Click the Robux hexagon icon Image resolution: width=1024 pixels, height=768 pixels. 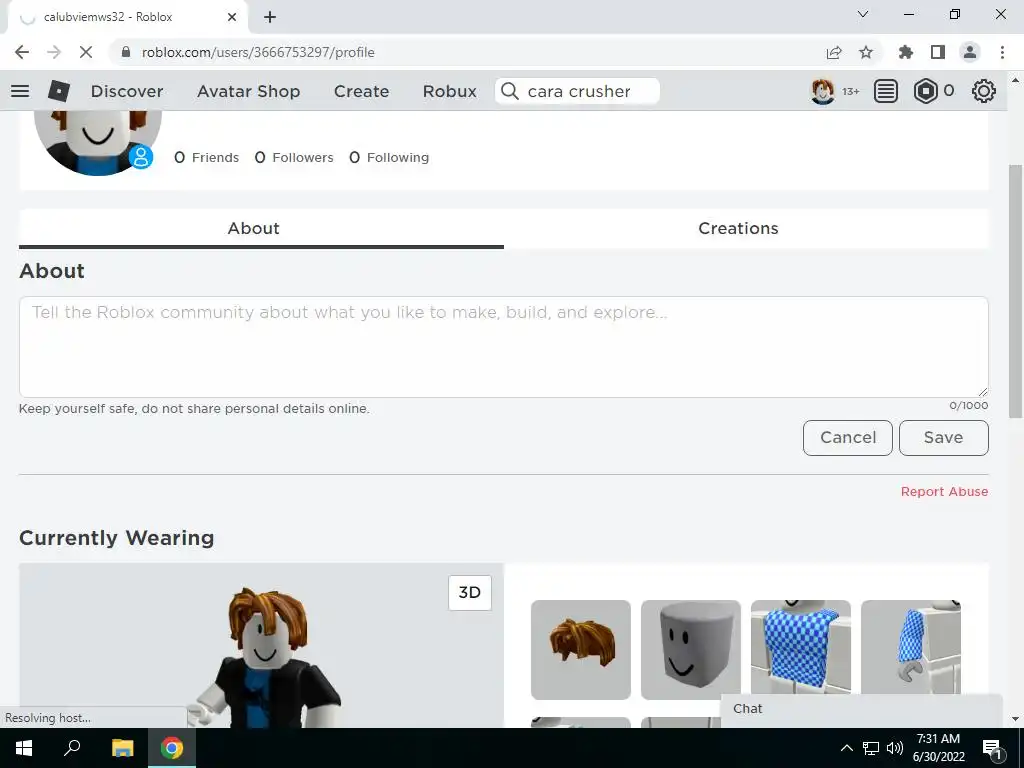click(925, 91)
